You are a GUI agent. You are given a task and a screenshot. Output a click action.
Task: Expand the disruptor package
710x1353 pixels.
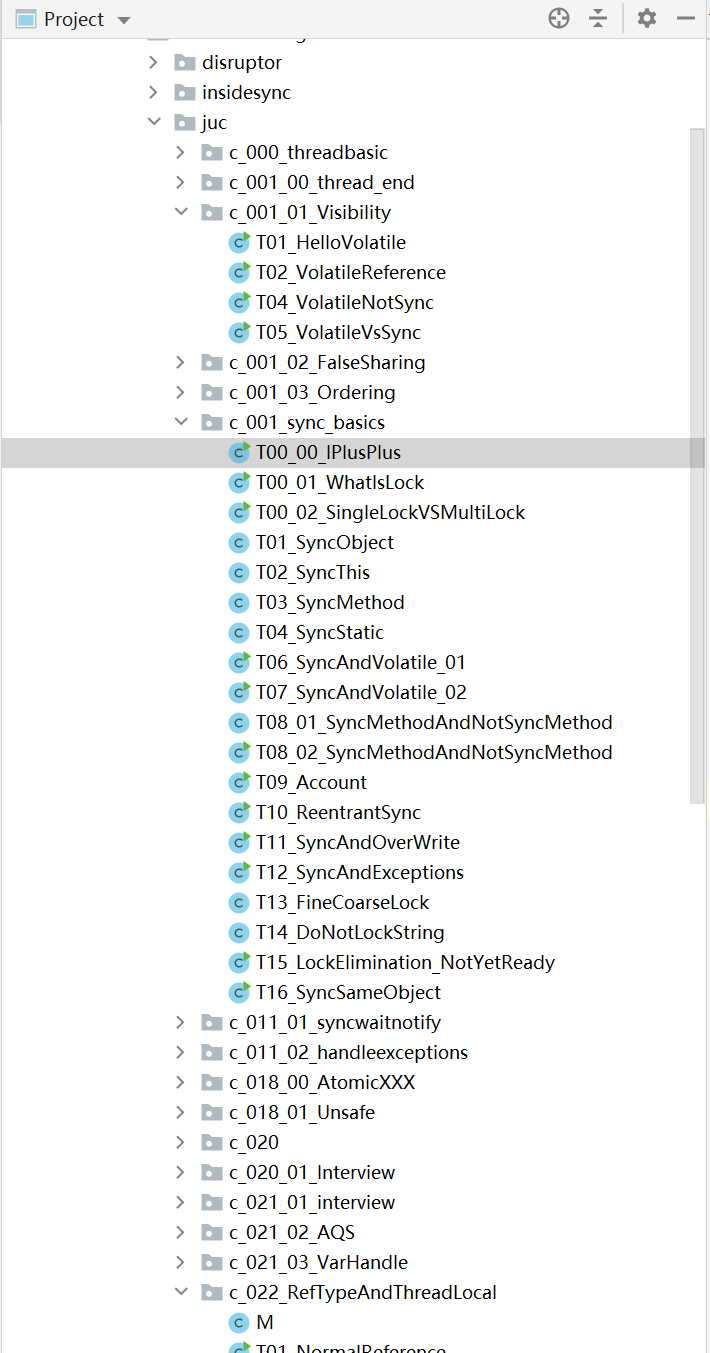tap(154, 62)
